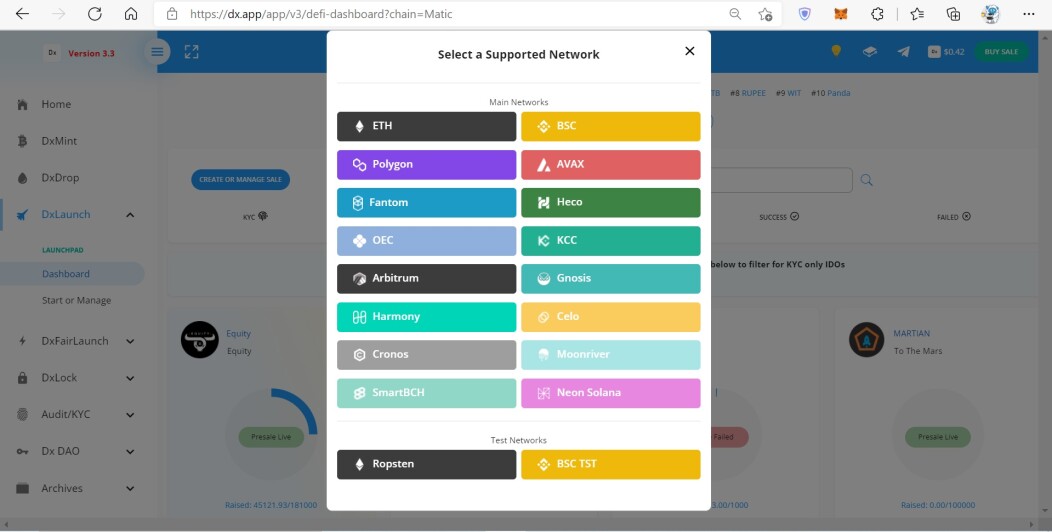Screen dimensions: 1052x532
Task: Click the MARTIAN project logo
Action: click(866, 339)
